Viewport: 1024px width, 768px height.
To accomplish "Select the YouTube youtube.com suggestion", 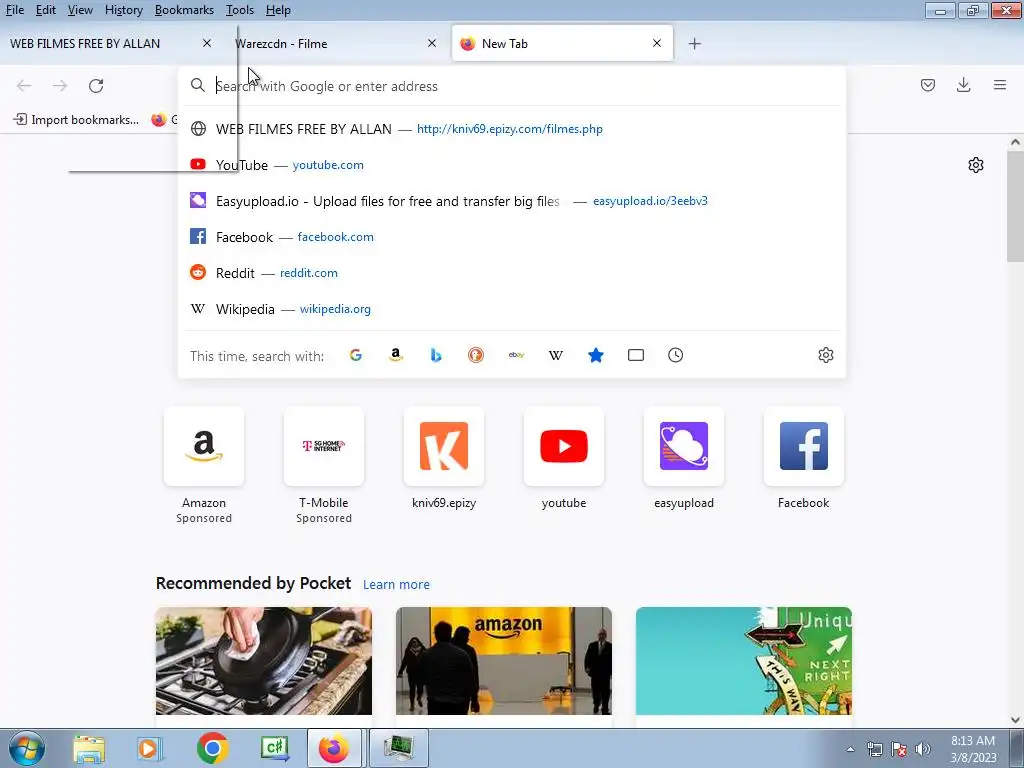I will 512,165.
